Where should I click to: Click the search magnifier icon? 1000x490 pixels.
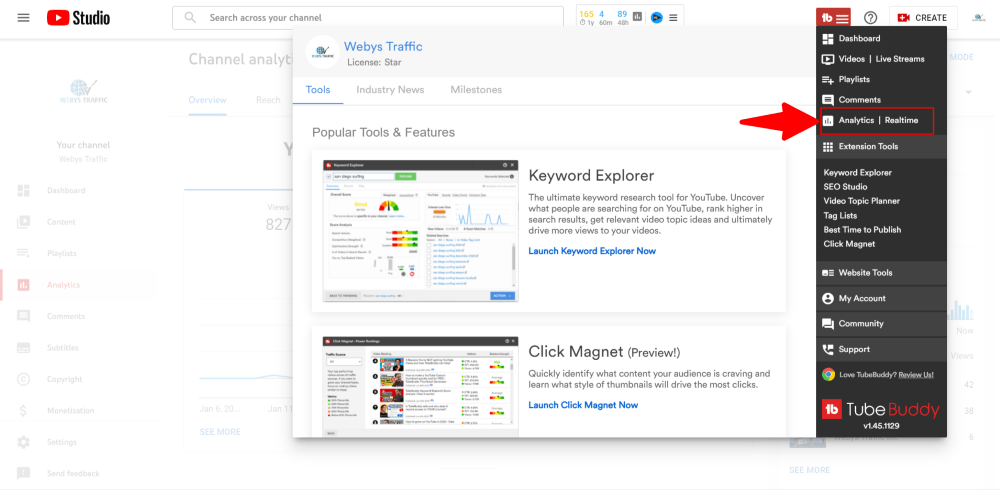pyautogui.click(x=190, y=18)
